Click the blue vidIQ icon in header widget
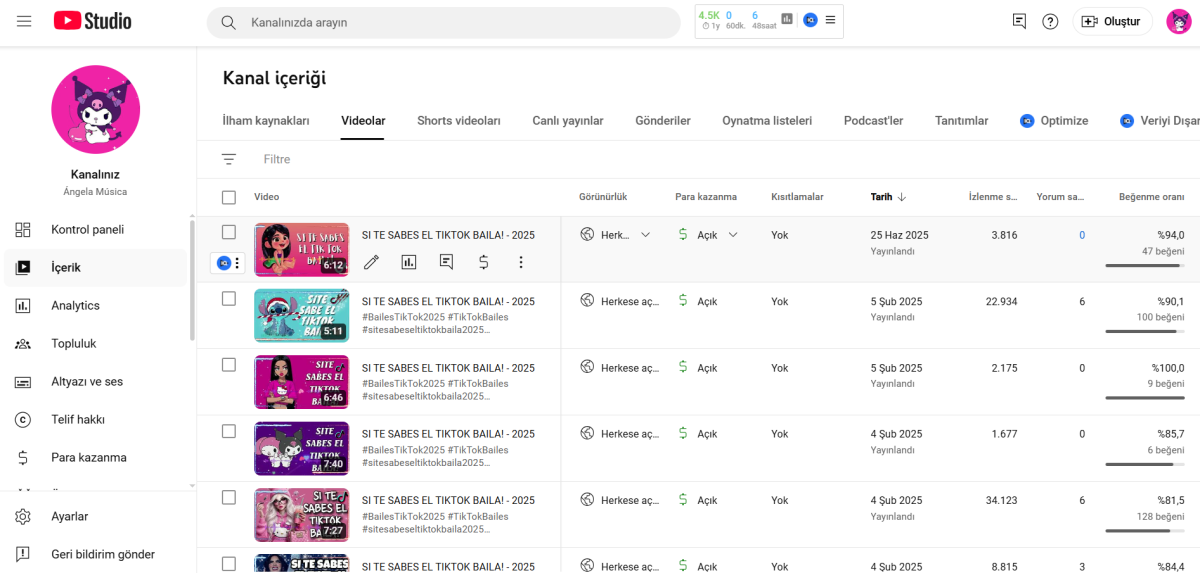 pyautogui.click(x=810, y=19)
